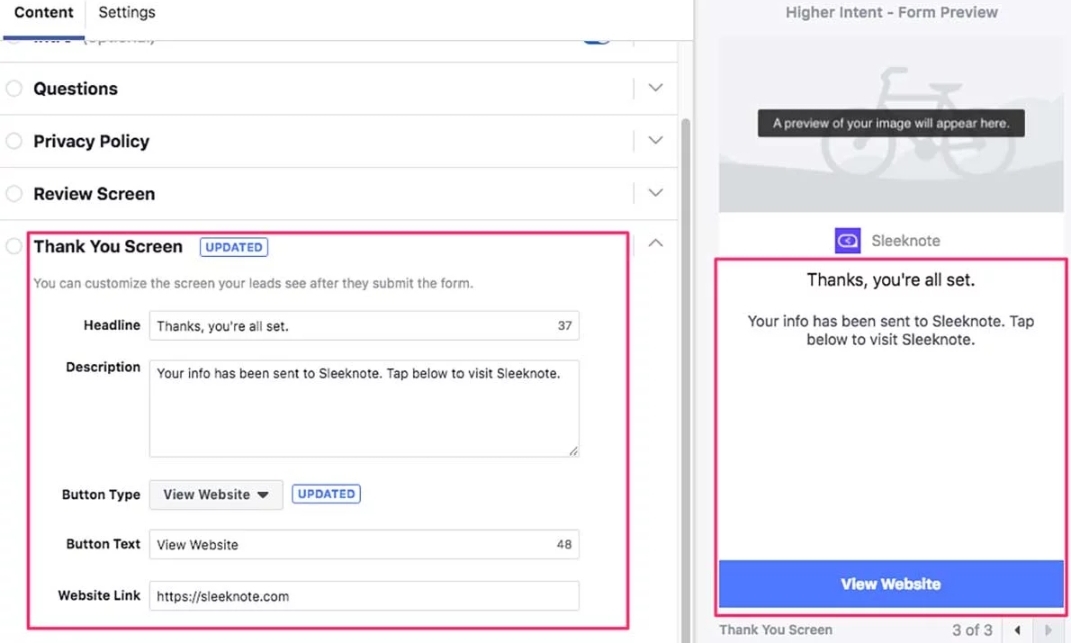Select the Thank You Screen section circle

[x=14, y=246]
